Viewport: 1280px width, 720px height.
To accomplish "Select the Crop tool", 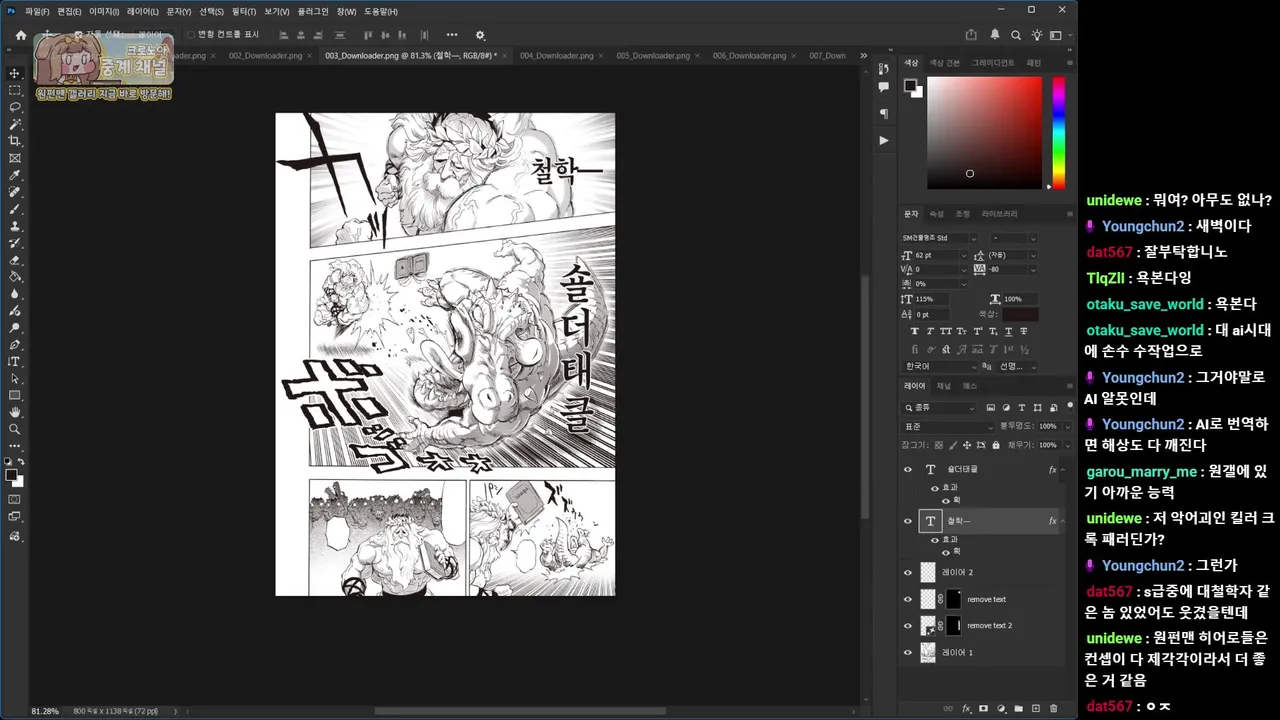I will click(14, 141).
